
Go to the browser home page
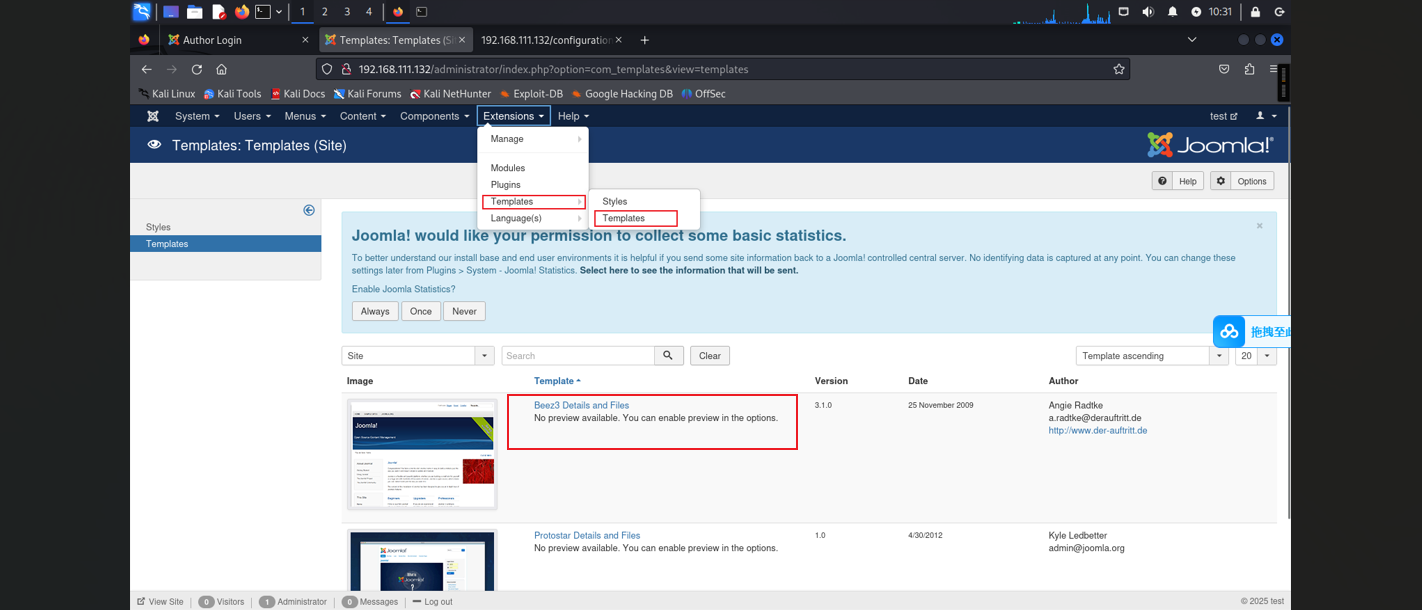[222, 69]
